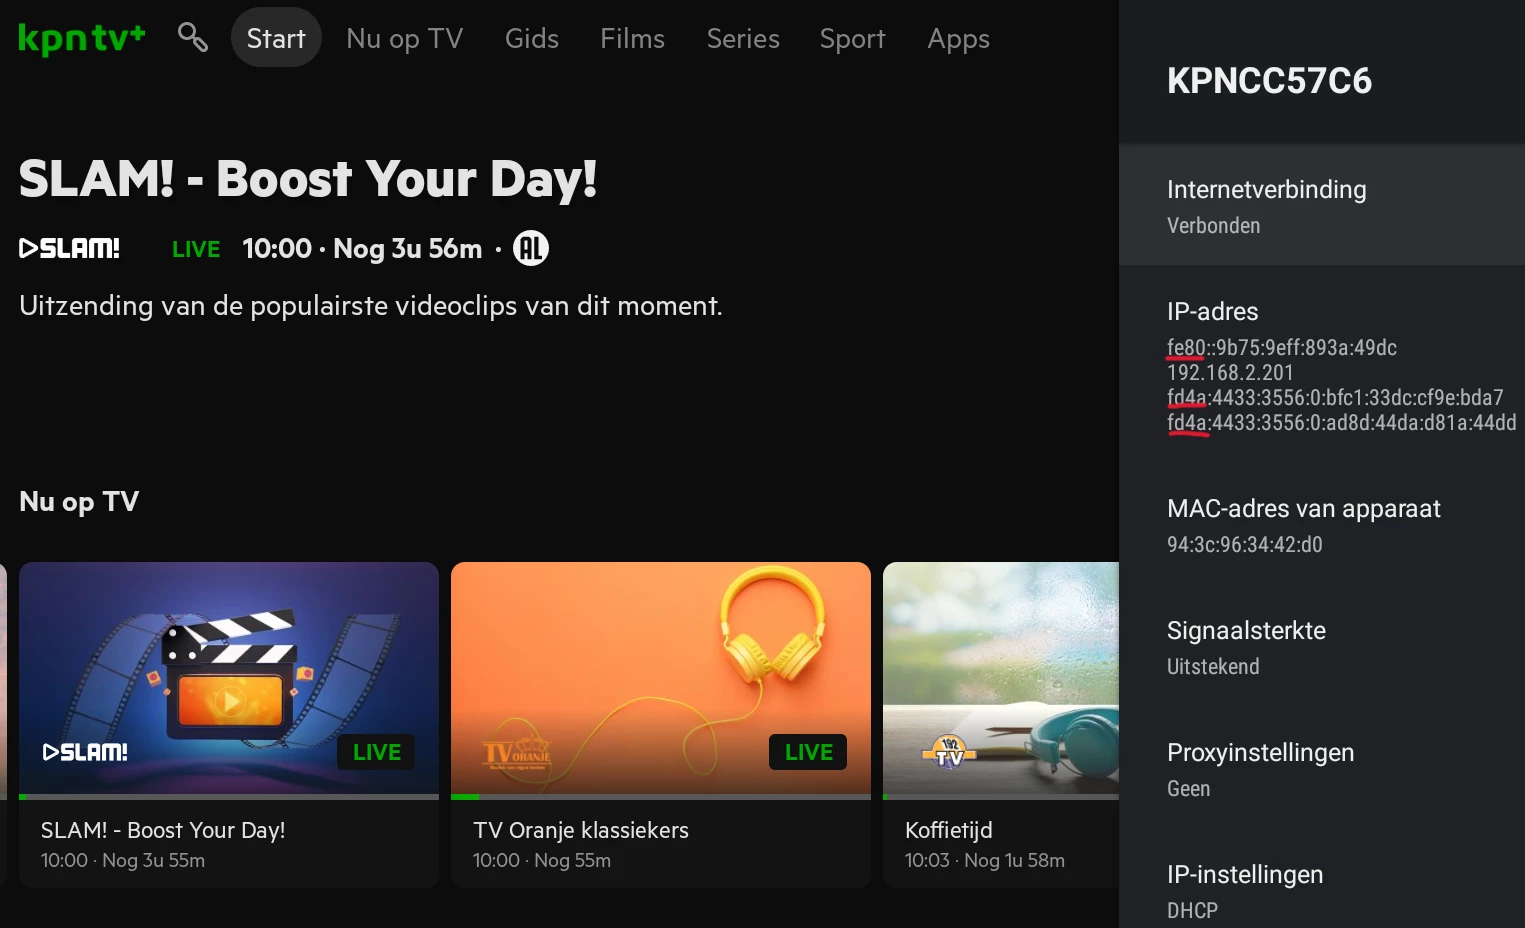Click the 100% TV logo on Koffietijd card
1525x928 pixels.
point(948,751)
